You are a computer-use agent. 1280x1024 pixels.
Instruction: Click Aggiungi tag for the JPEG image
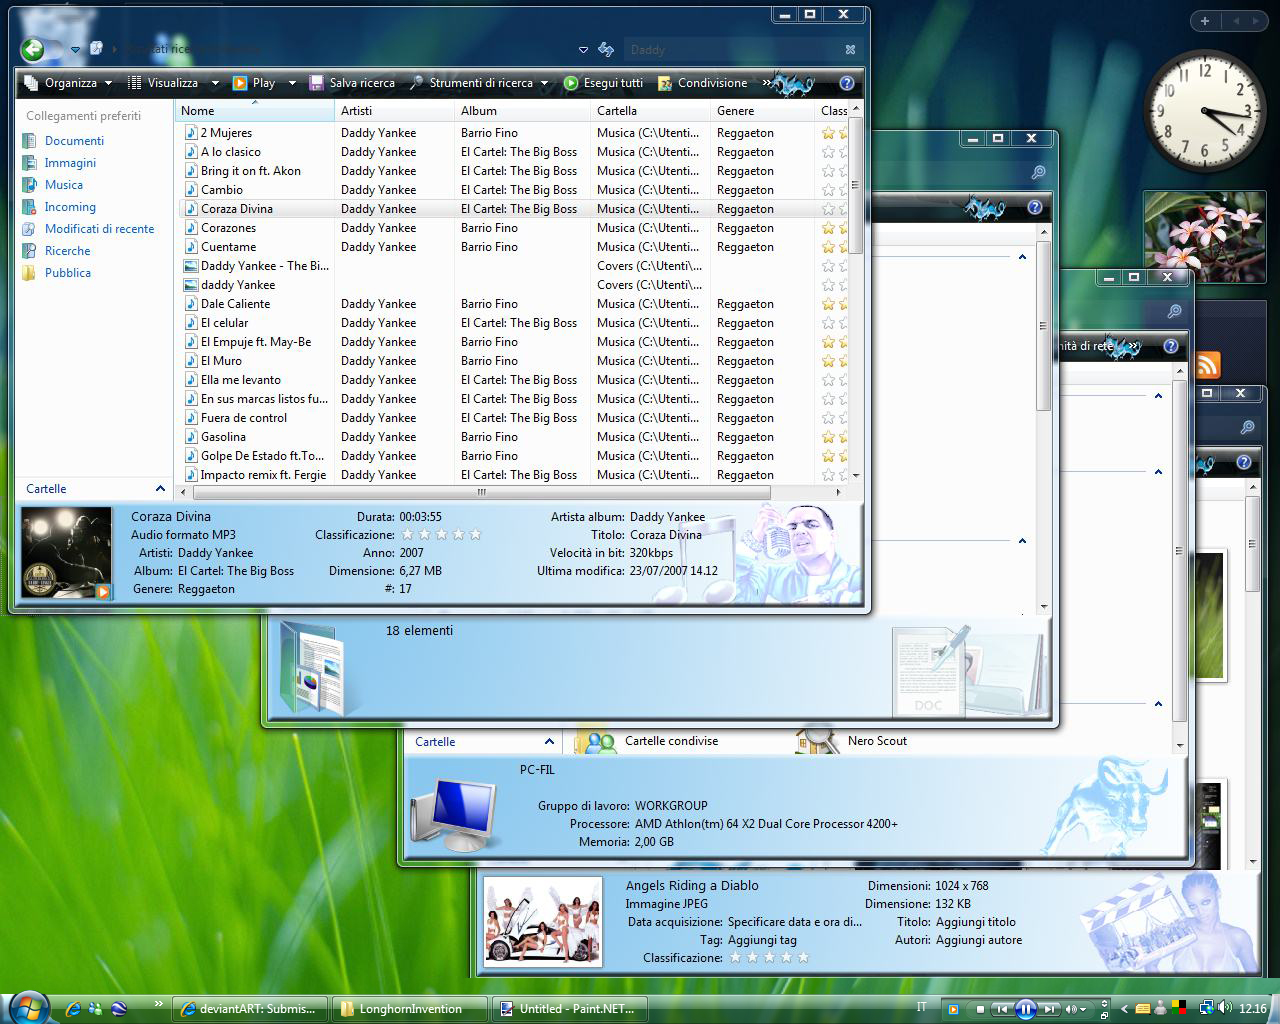(762, 940)
